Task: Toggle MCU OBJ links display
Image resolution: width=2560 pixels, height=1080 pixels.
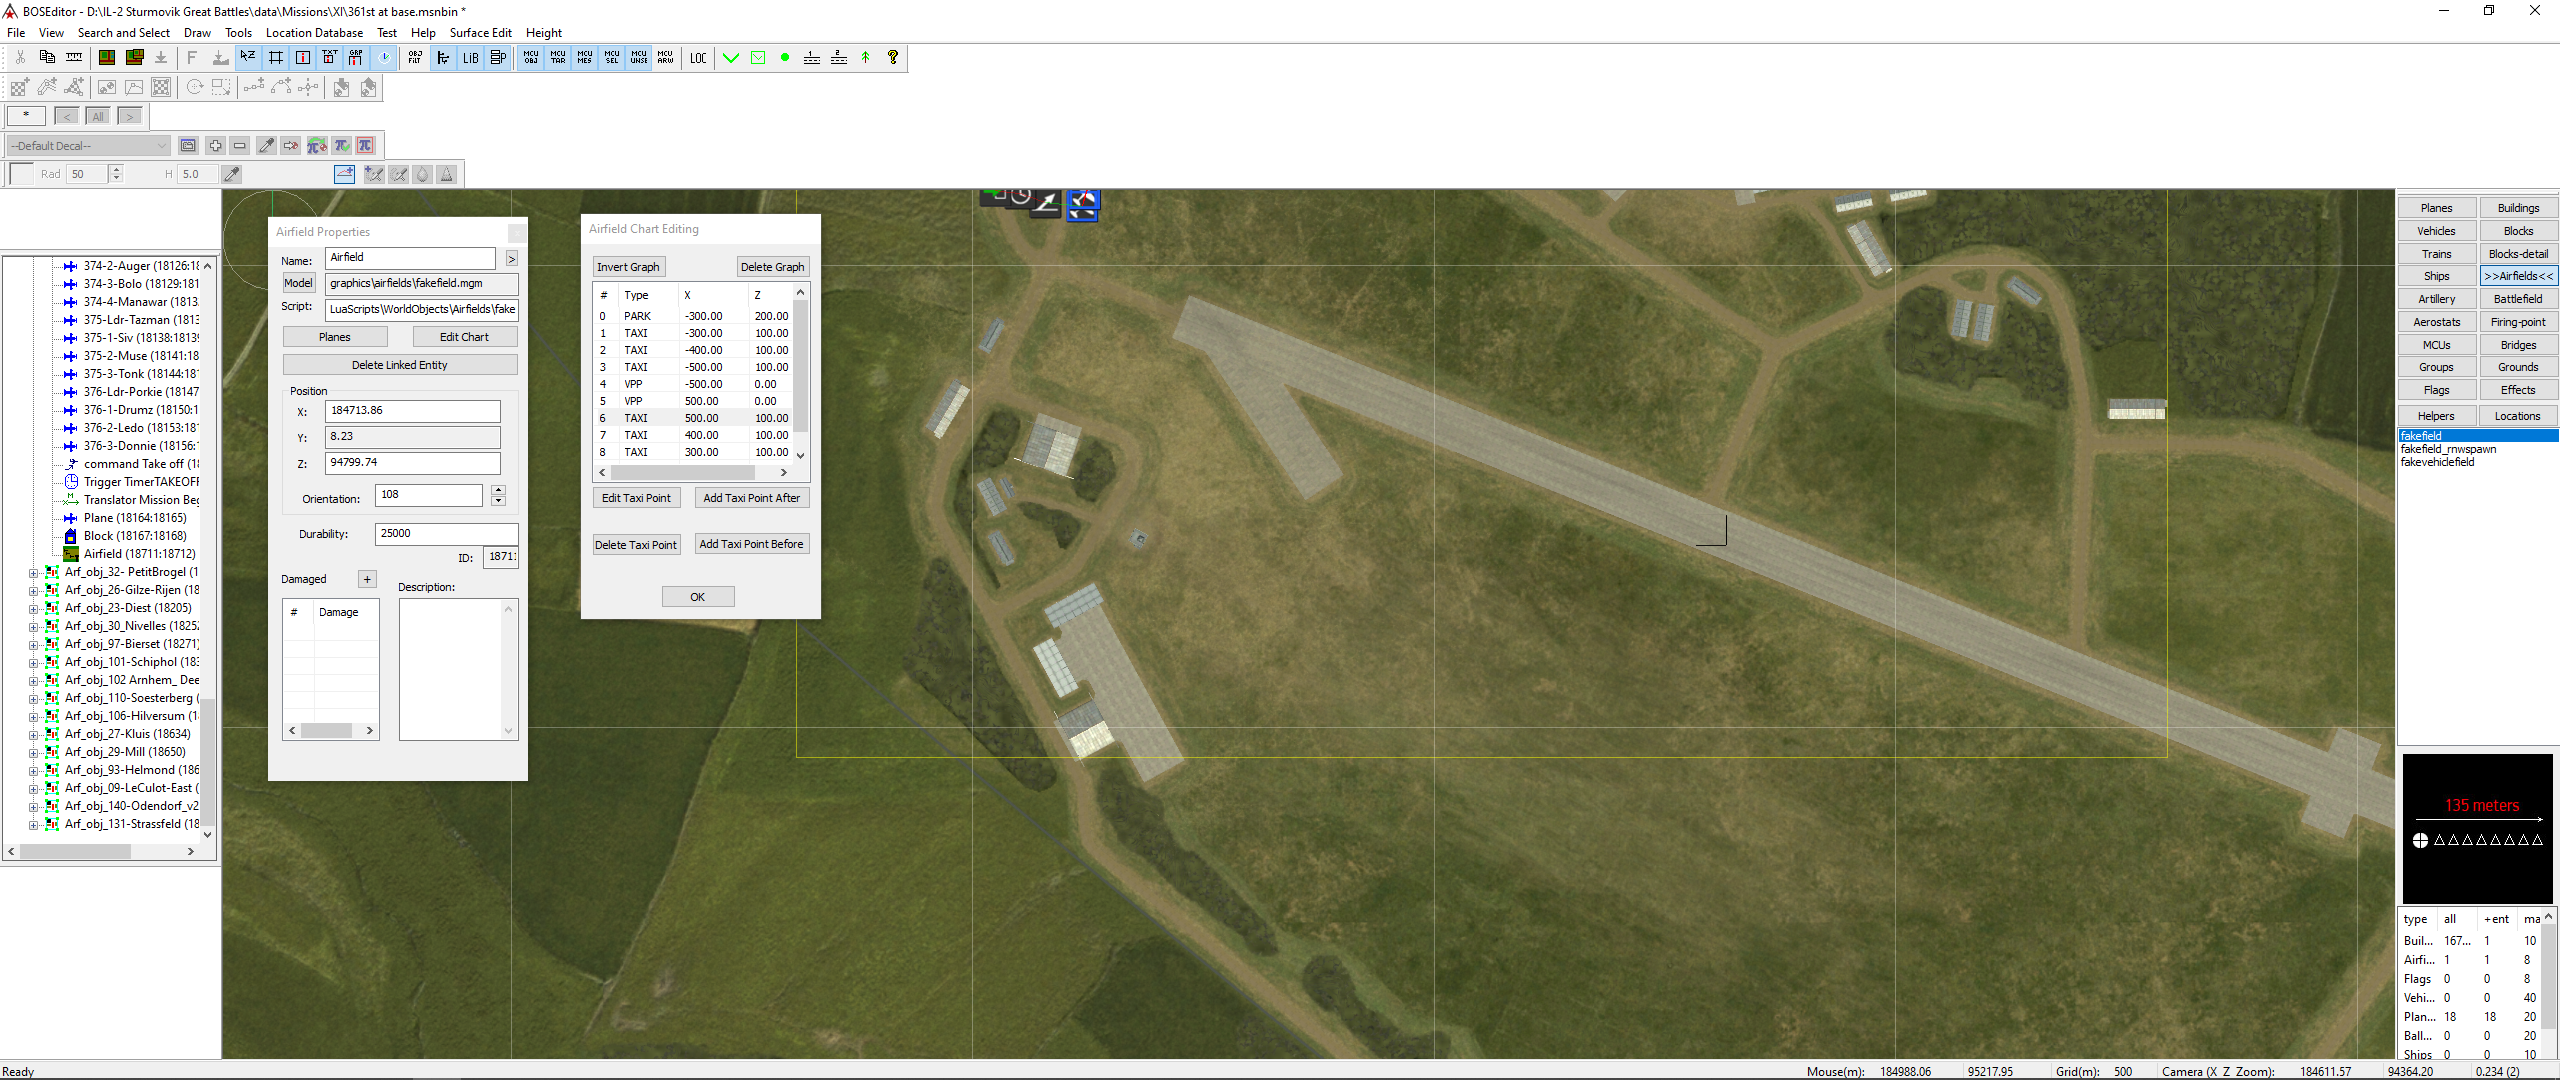Action: [531, 58]
